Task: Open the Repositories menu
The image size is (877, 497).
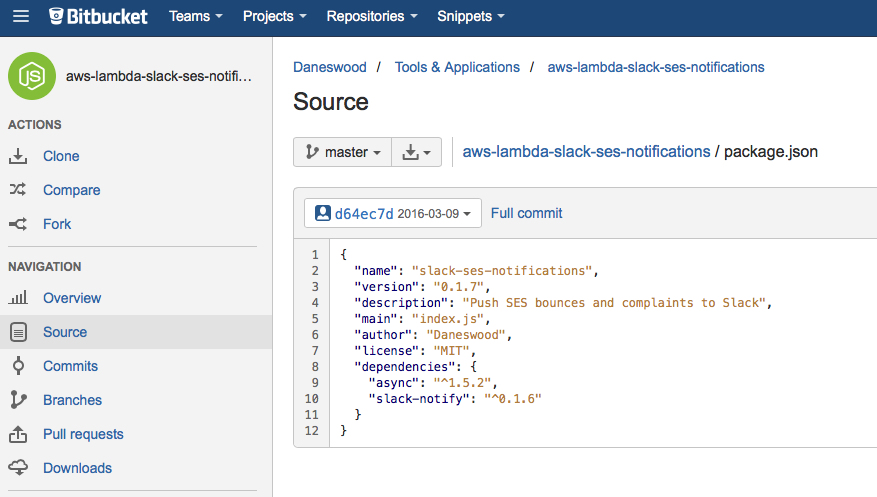Action: pos(371,16)
